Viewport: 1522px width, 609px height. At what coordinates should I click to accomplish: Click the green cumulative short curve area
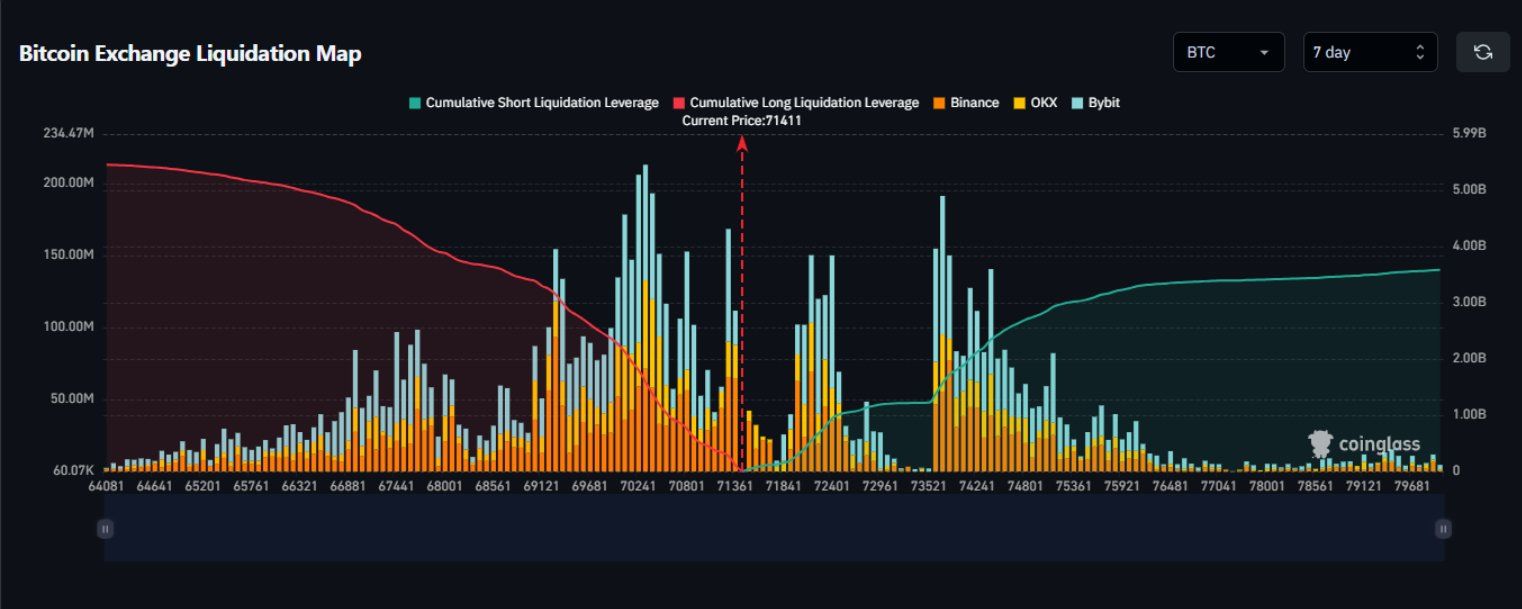coord(1200,380)
